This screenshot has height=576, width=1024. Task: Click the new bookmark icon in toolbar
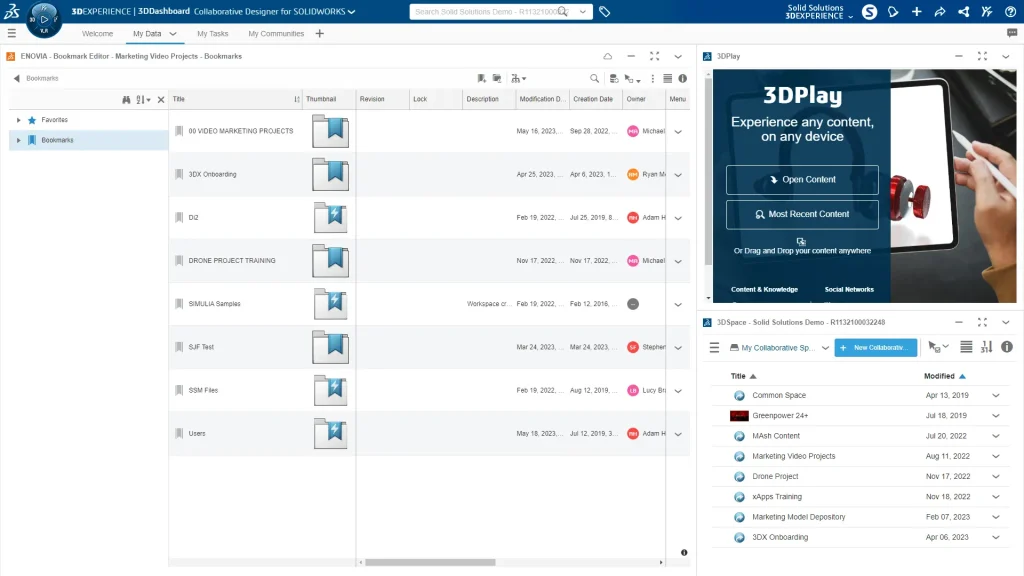tap(481, 78)
